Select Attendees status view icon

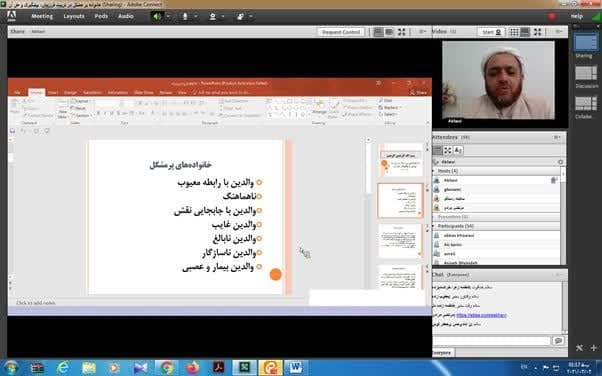pos(458,150)
